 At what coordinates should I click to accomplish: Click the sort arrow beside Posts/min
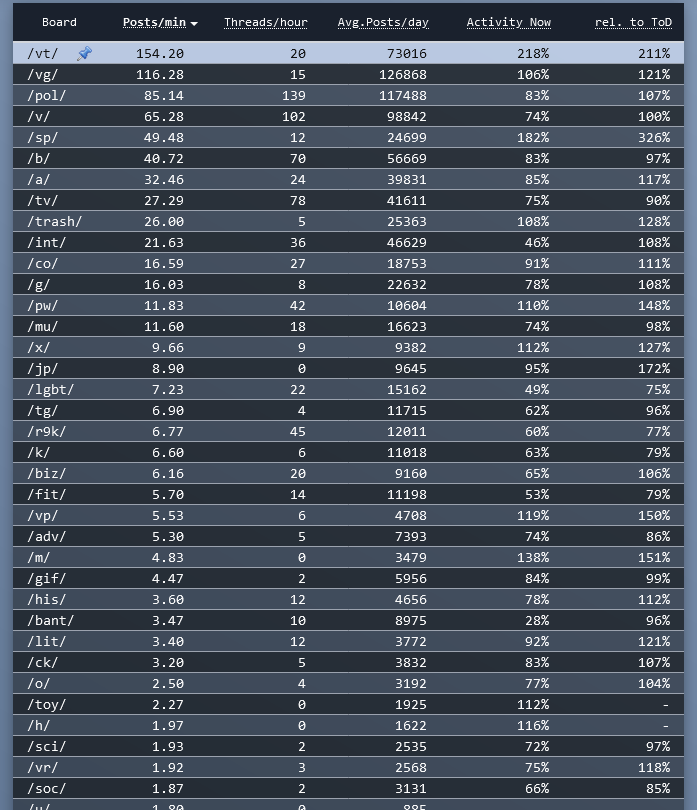194,24
